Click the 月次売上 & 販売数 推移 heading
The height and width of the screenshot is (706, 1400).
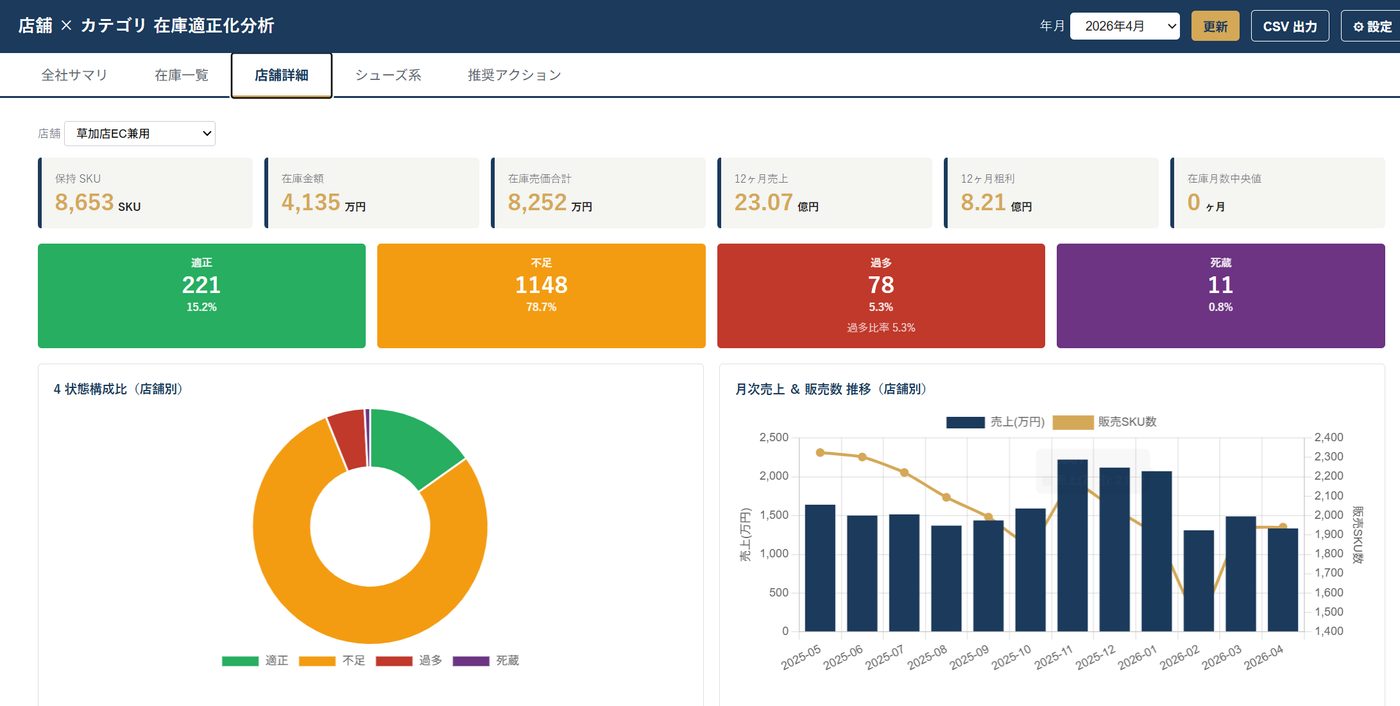coord(831,389)
